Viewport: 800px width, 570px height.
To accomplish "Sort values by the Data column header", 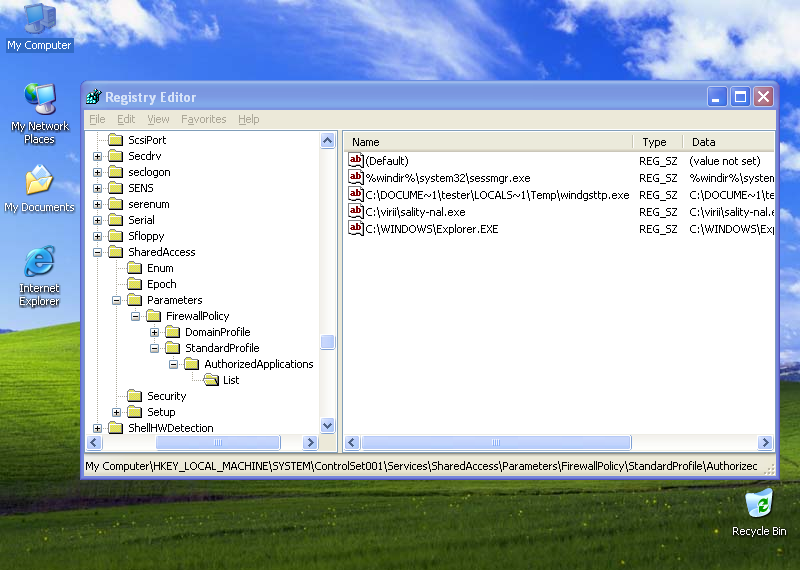I will tap(729, 142).
